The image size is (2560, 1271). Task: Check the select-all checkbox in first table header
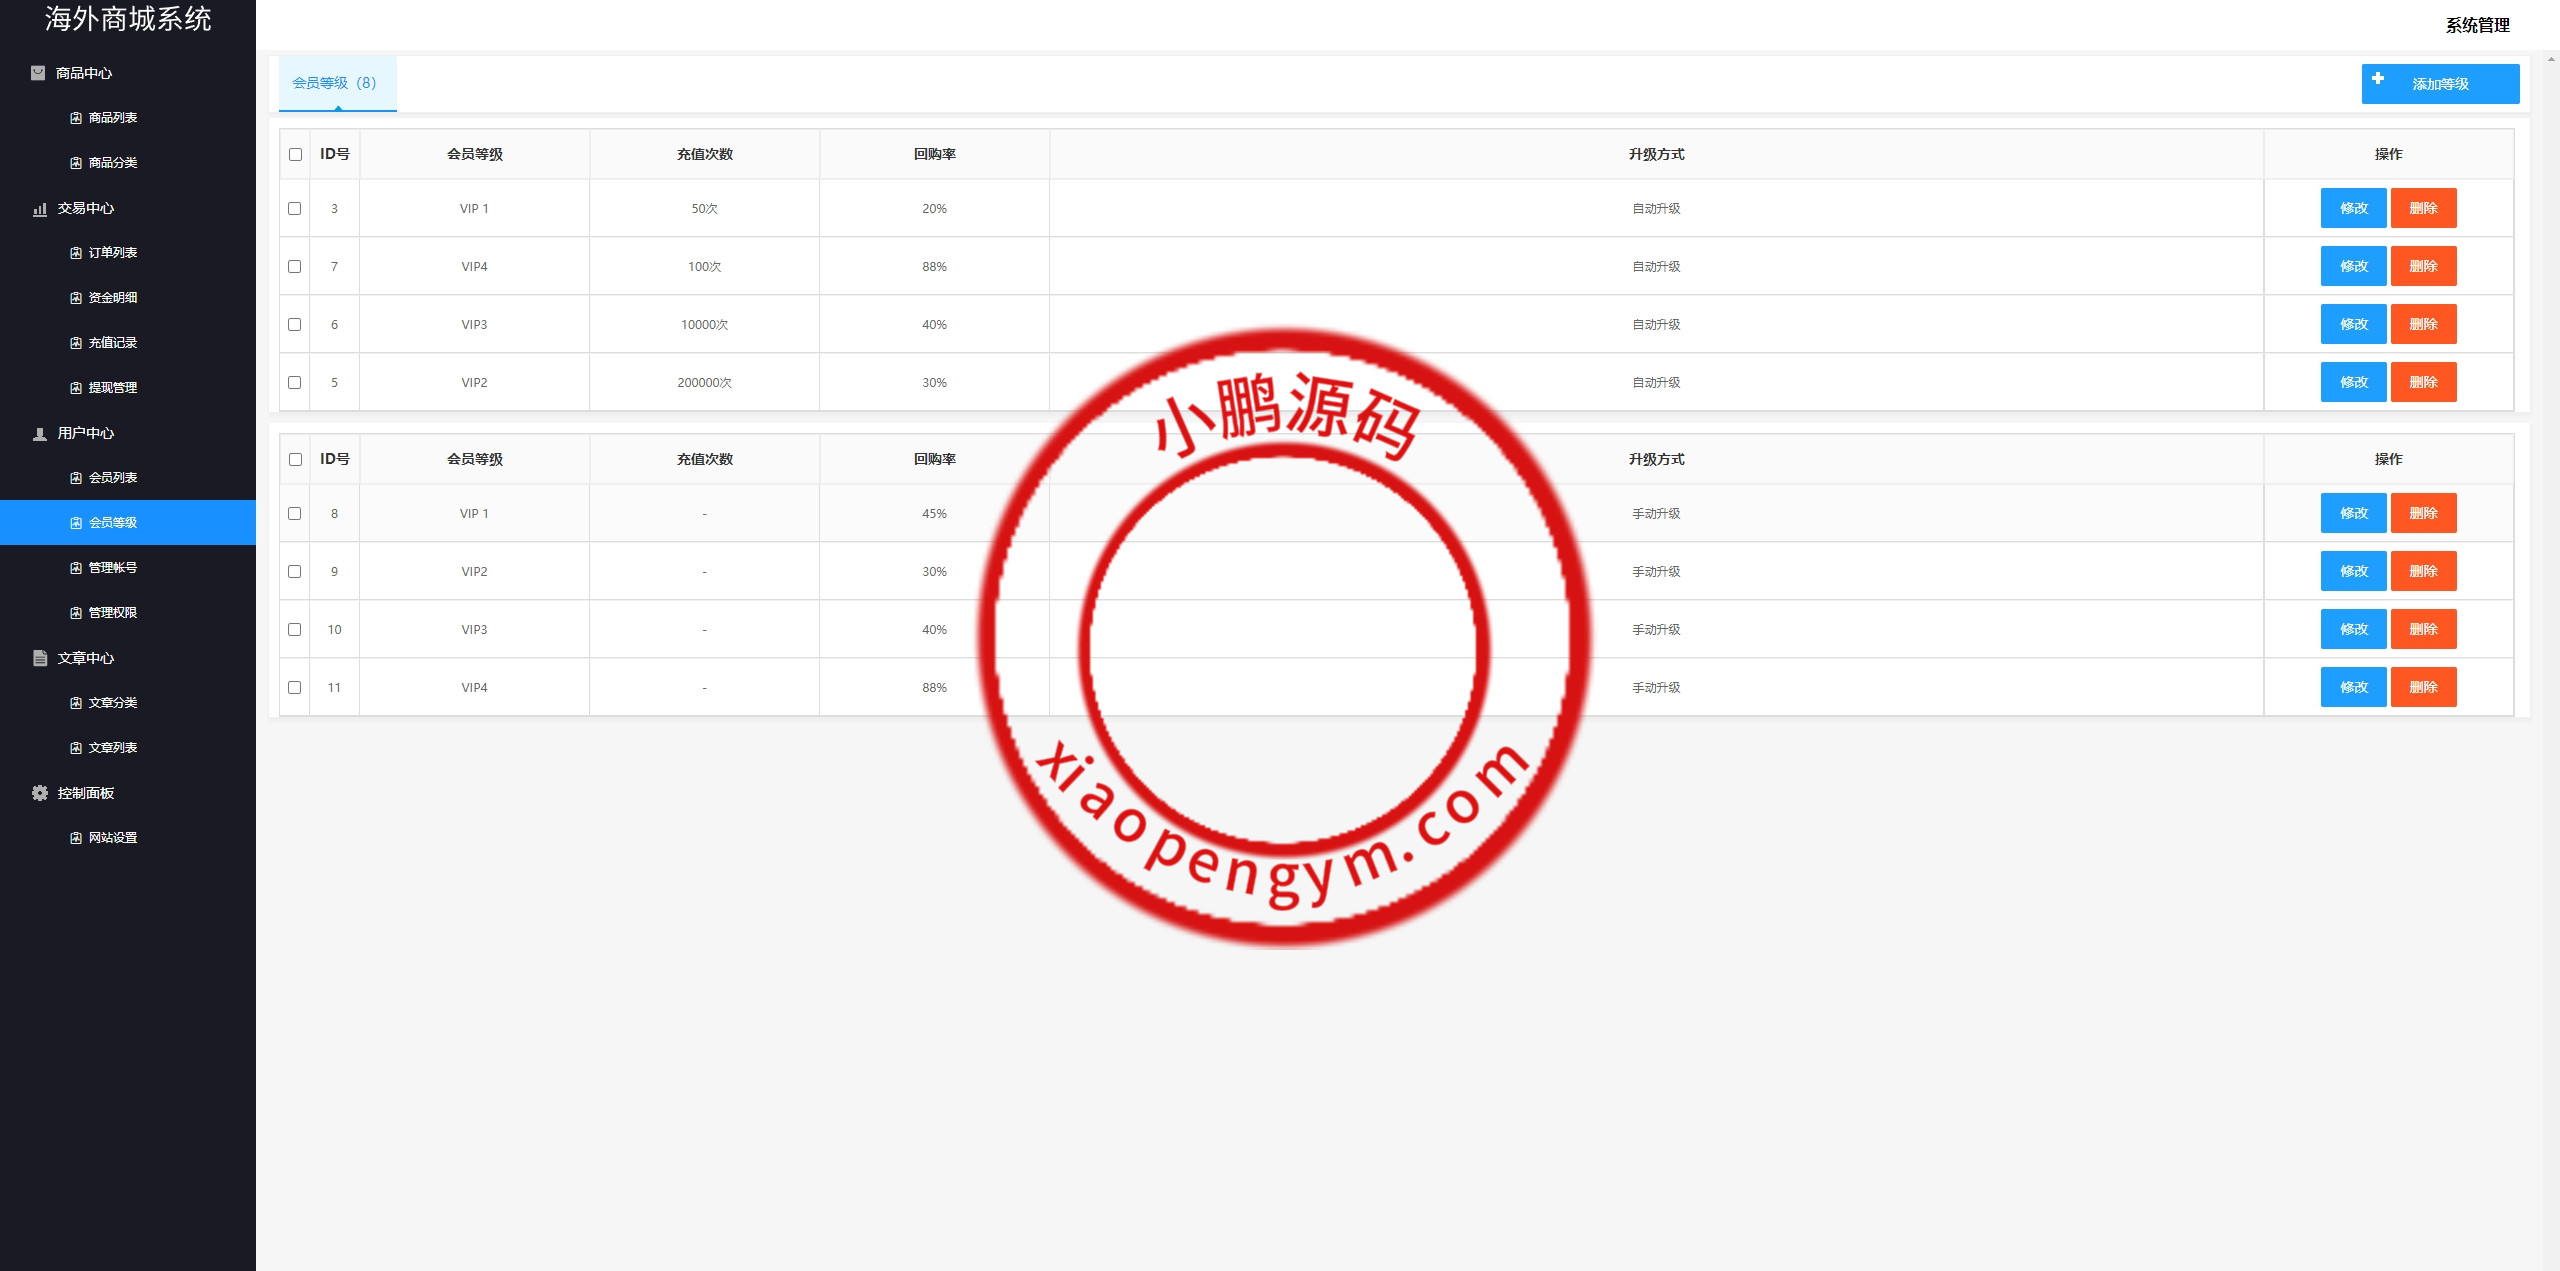tap(295, 154)
